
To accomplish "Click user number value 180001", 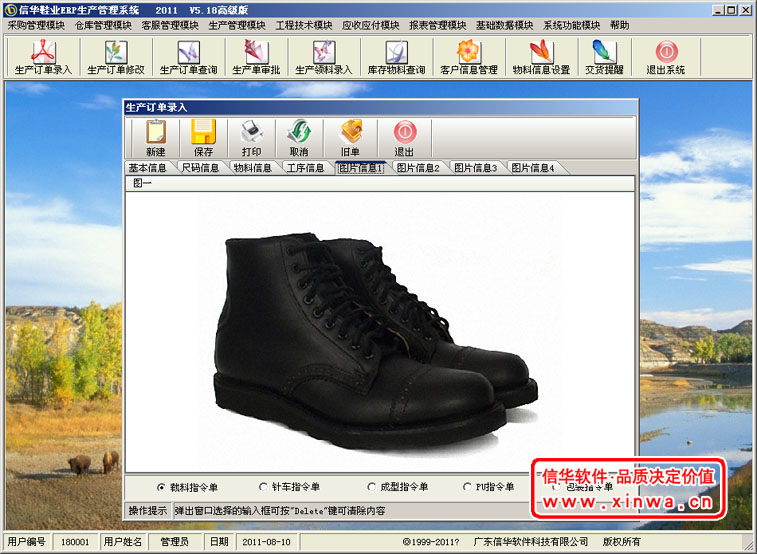I will [75, 542].
